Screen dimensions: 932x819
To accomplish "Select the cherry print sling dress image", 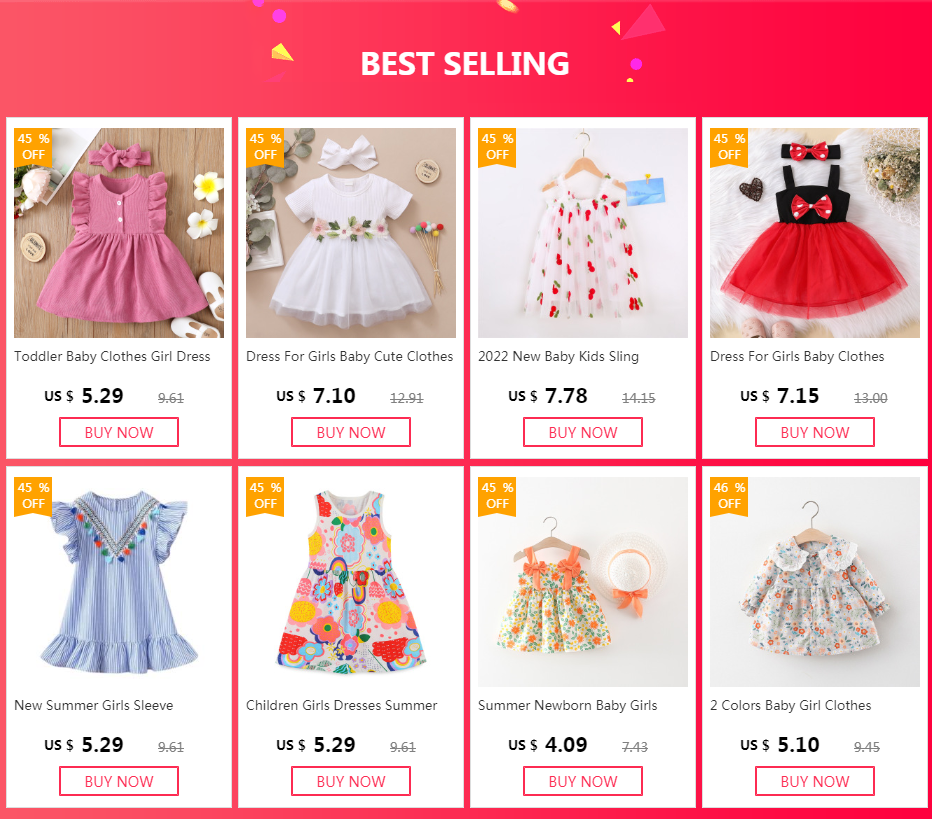I will click(582, 233).
